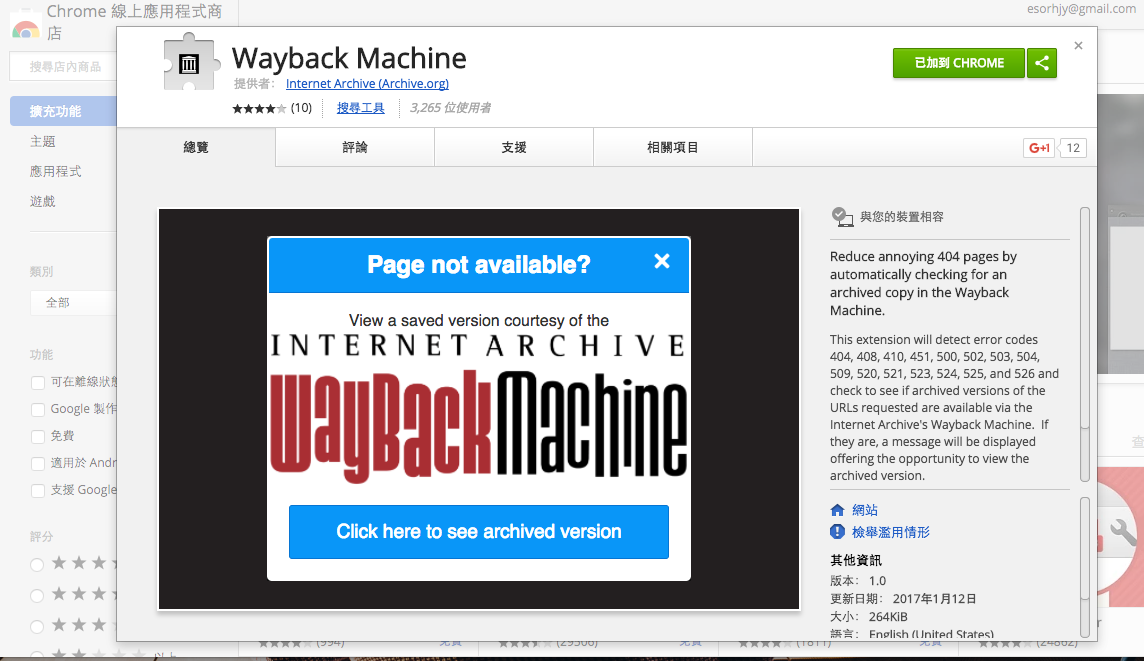This screenshot has height=661, width=1144.
Task: Select 主題 in the sidebar
Action: click(x=42, y=142)
